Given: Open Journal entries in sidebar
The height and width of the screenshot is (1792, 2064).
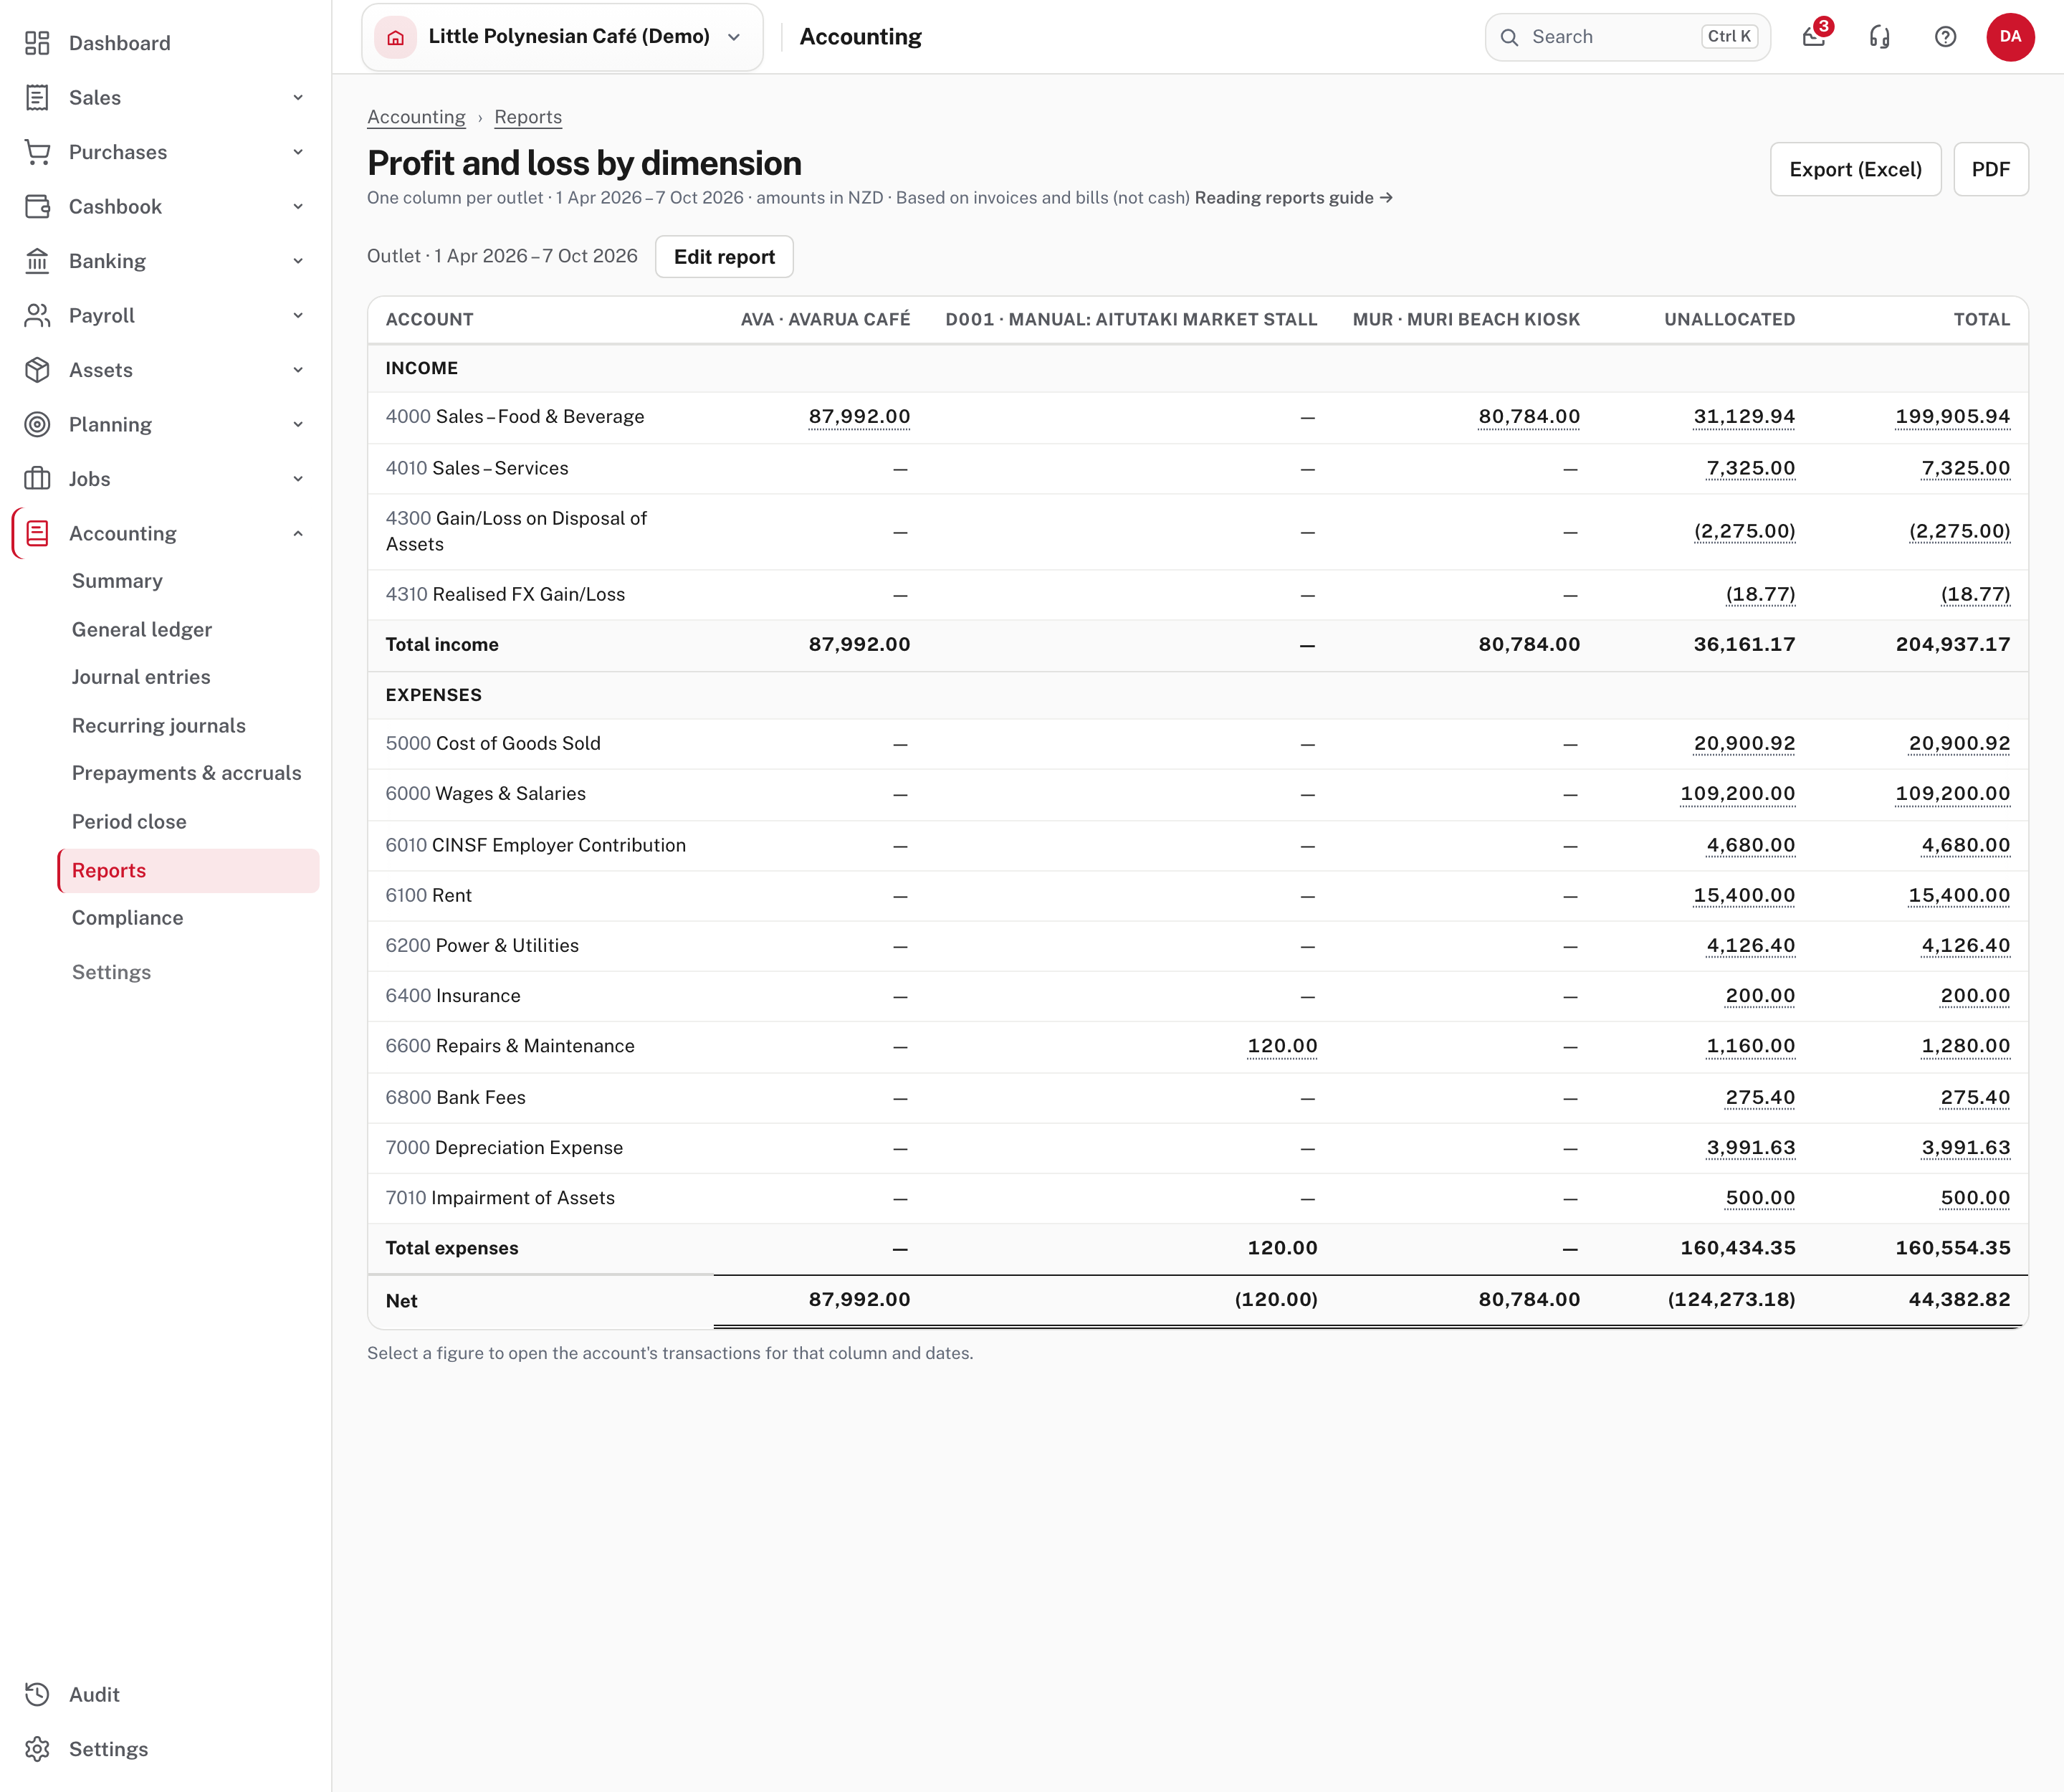Looking at the screenshot, I should [141, 677].
